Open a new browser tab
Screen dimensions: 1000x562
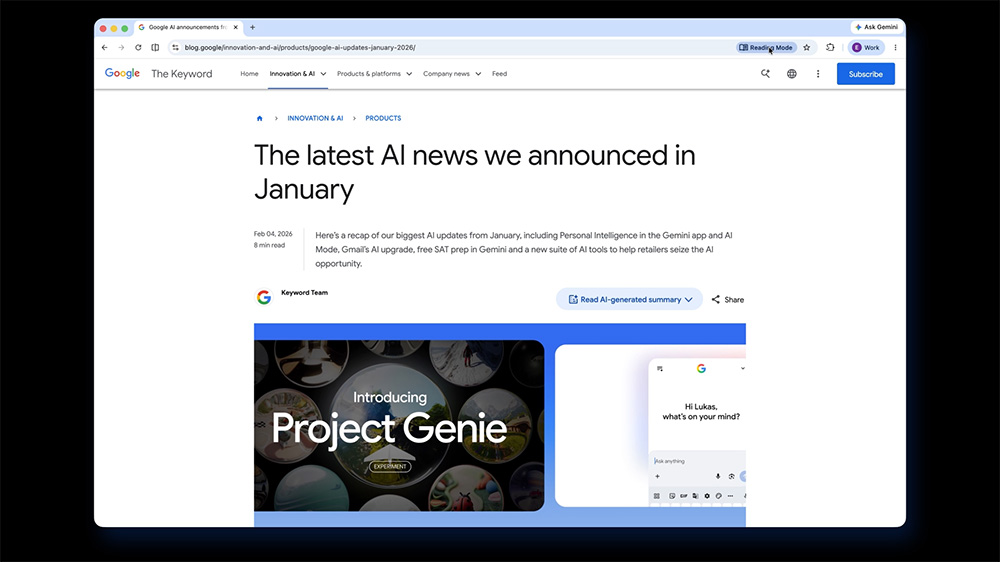click(252, 27)
